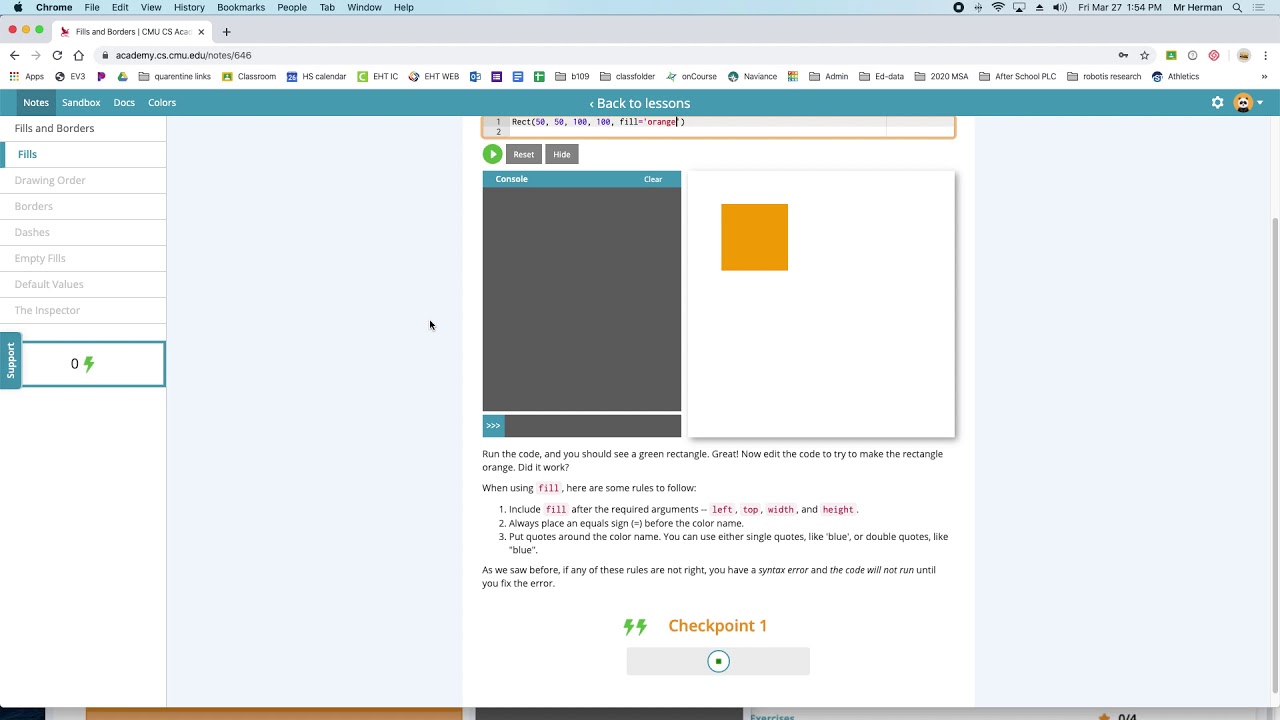The image size is (1280, 720).
Task: Open the Docs tab
Action: (x=124, y=102)
